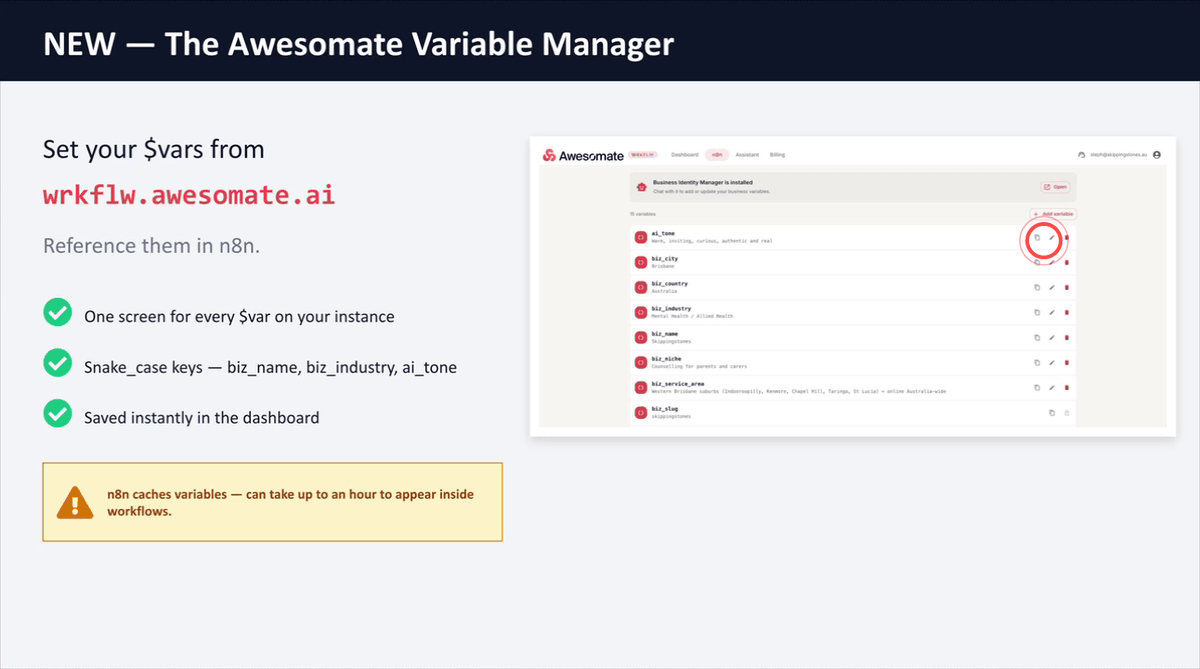The height and width of the screenshot is (669, 1200).
Task: Click the biz_service_area variable name
Action: 677,384
